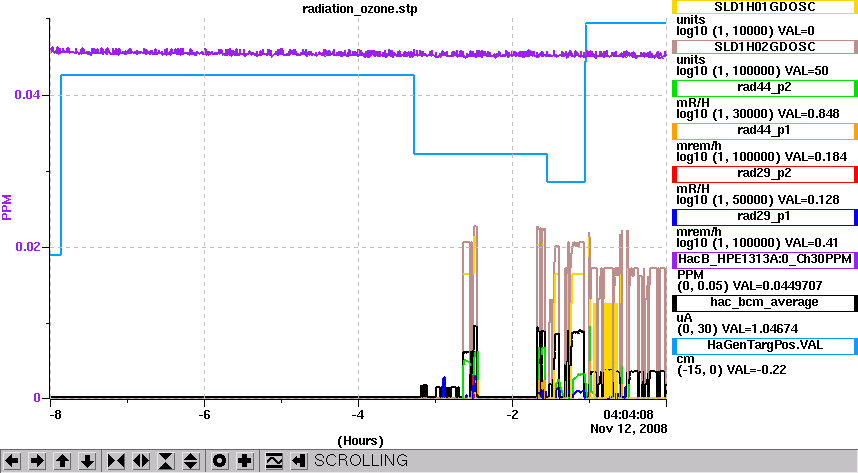
Task: Click the horizontal bowtie time-axis zoom icon
Action: point(116,461)
